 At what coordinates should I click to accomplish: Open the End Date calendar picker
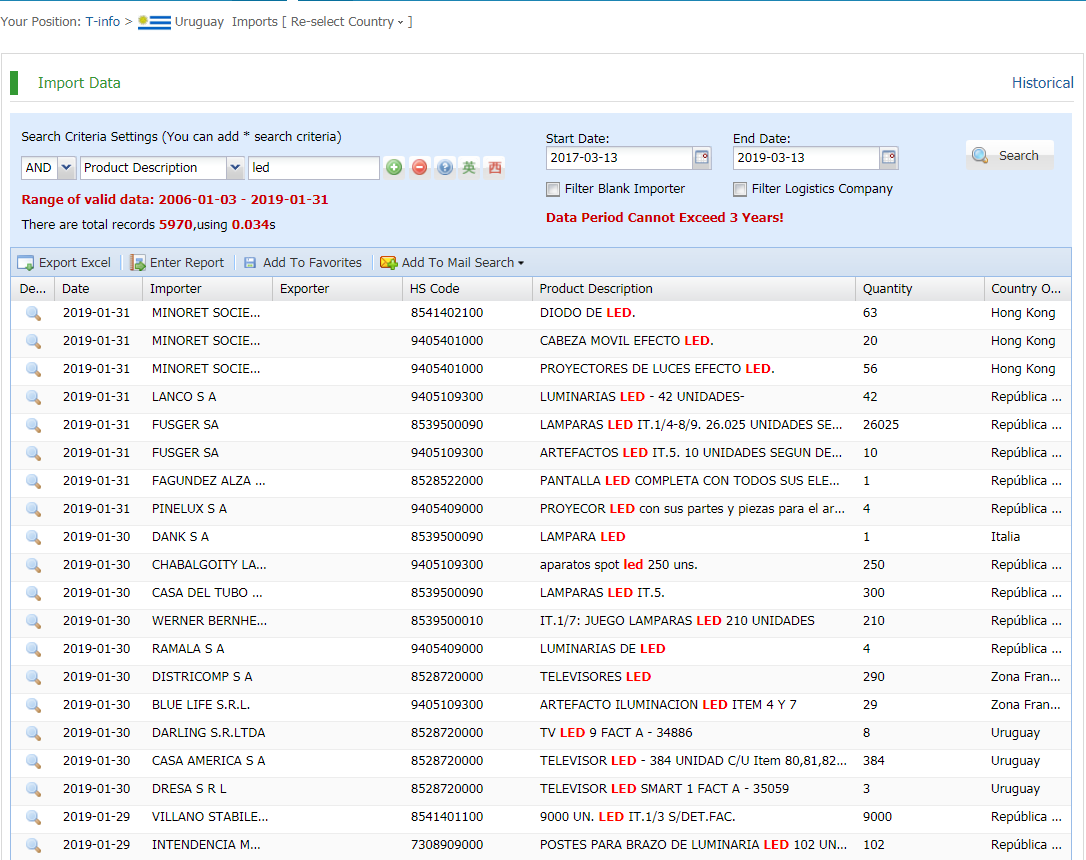click(888, 158)
